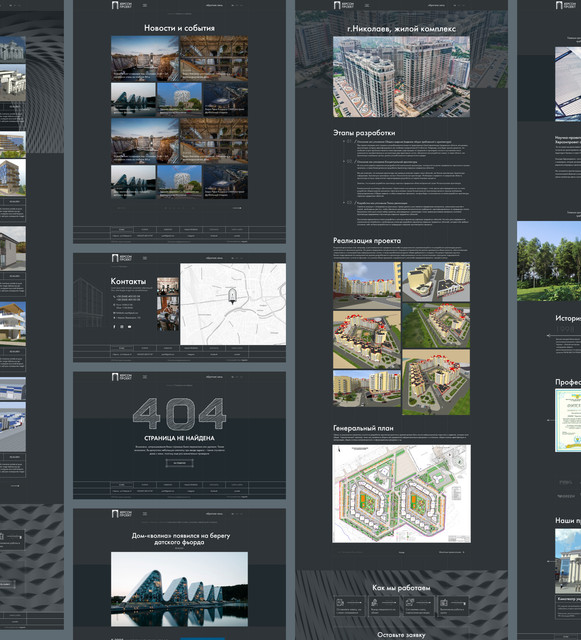
Task: Open top-right render in Реализация проекта gallery
Action: coord(436,282)
